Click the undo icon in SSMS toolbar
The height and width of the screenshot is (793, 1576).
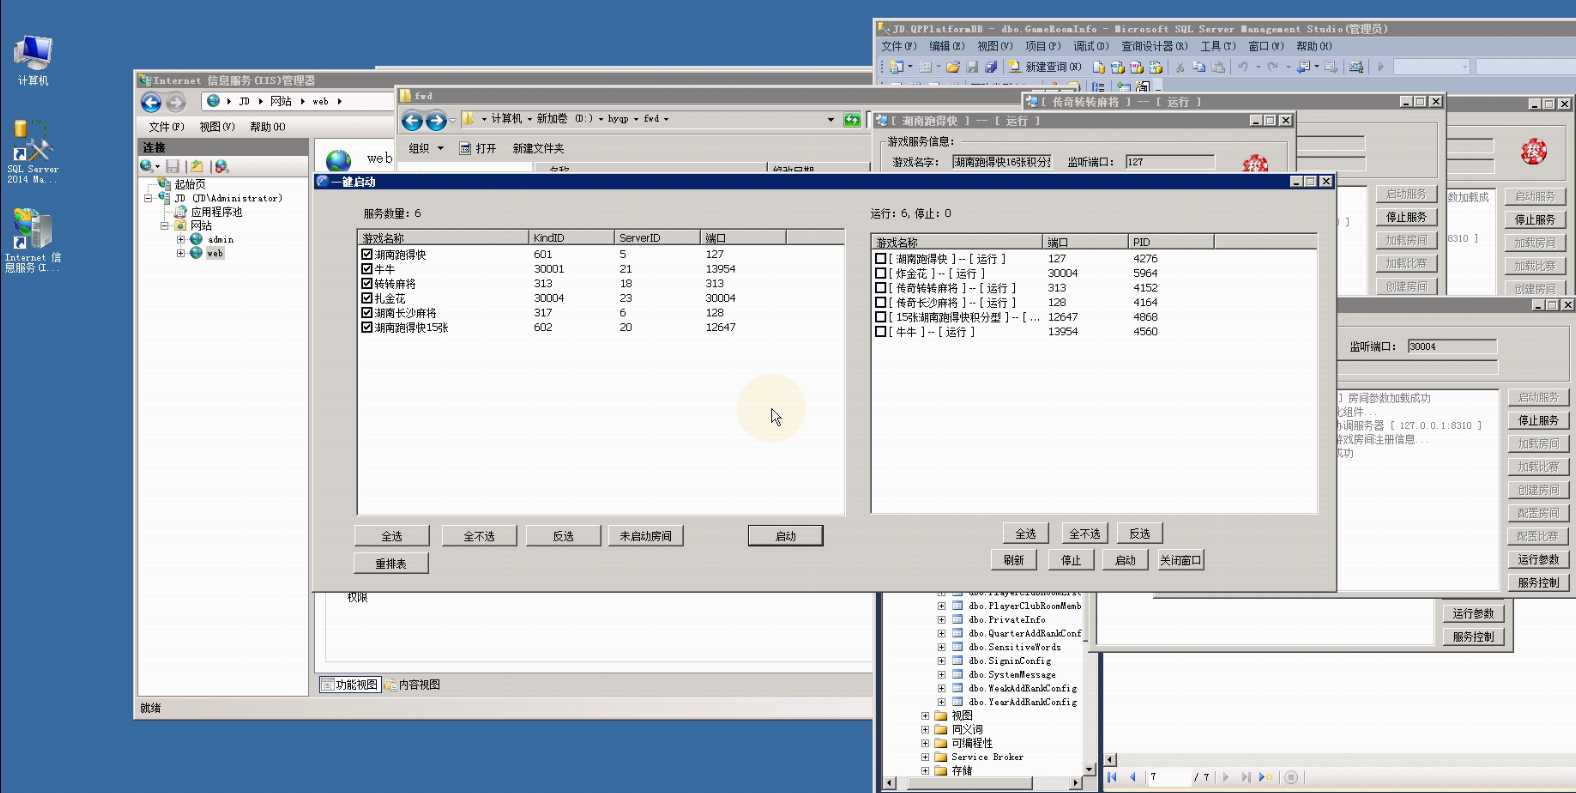click(1242, 67)
